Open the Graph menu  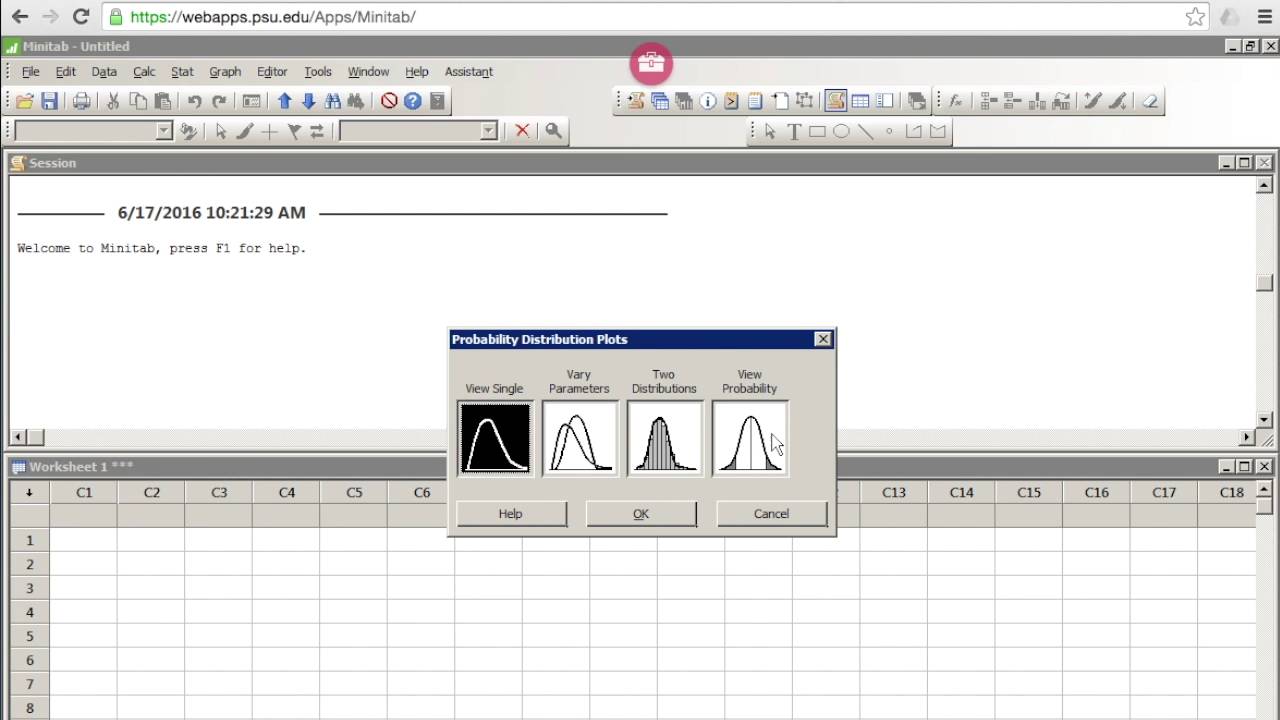tap(225, 72)
